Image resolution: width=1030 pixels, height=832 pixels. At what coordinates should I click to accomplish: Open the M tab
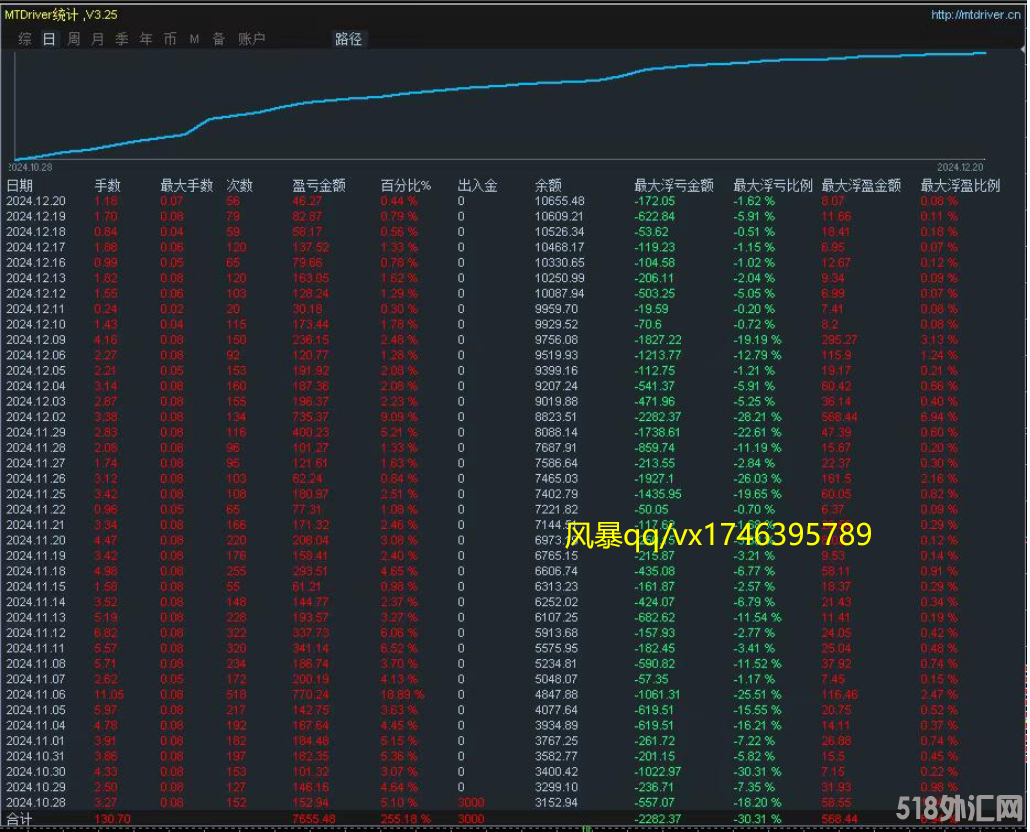click(194, 39)
